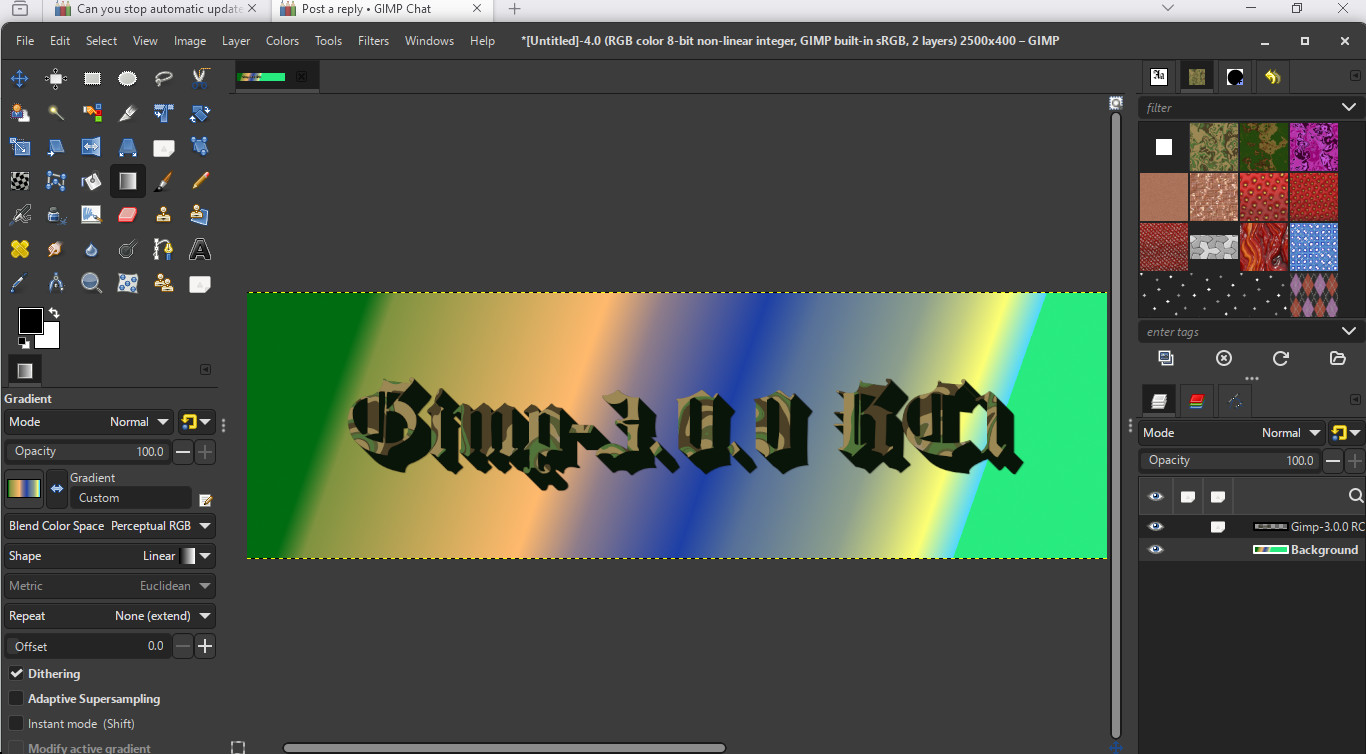Select the Flip tool
The image size is (1366, 754).
pos(92,147)
